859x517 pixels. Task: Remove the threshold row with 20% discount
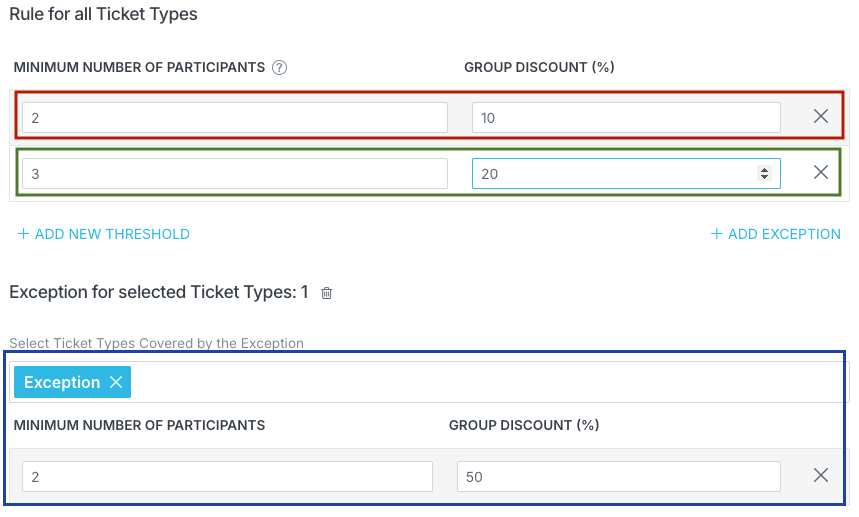(820, 172)
